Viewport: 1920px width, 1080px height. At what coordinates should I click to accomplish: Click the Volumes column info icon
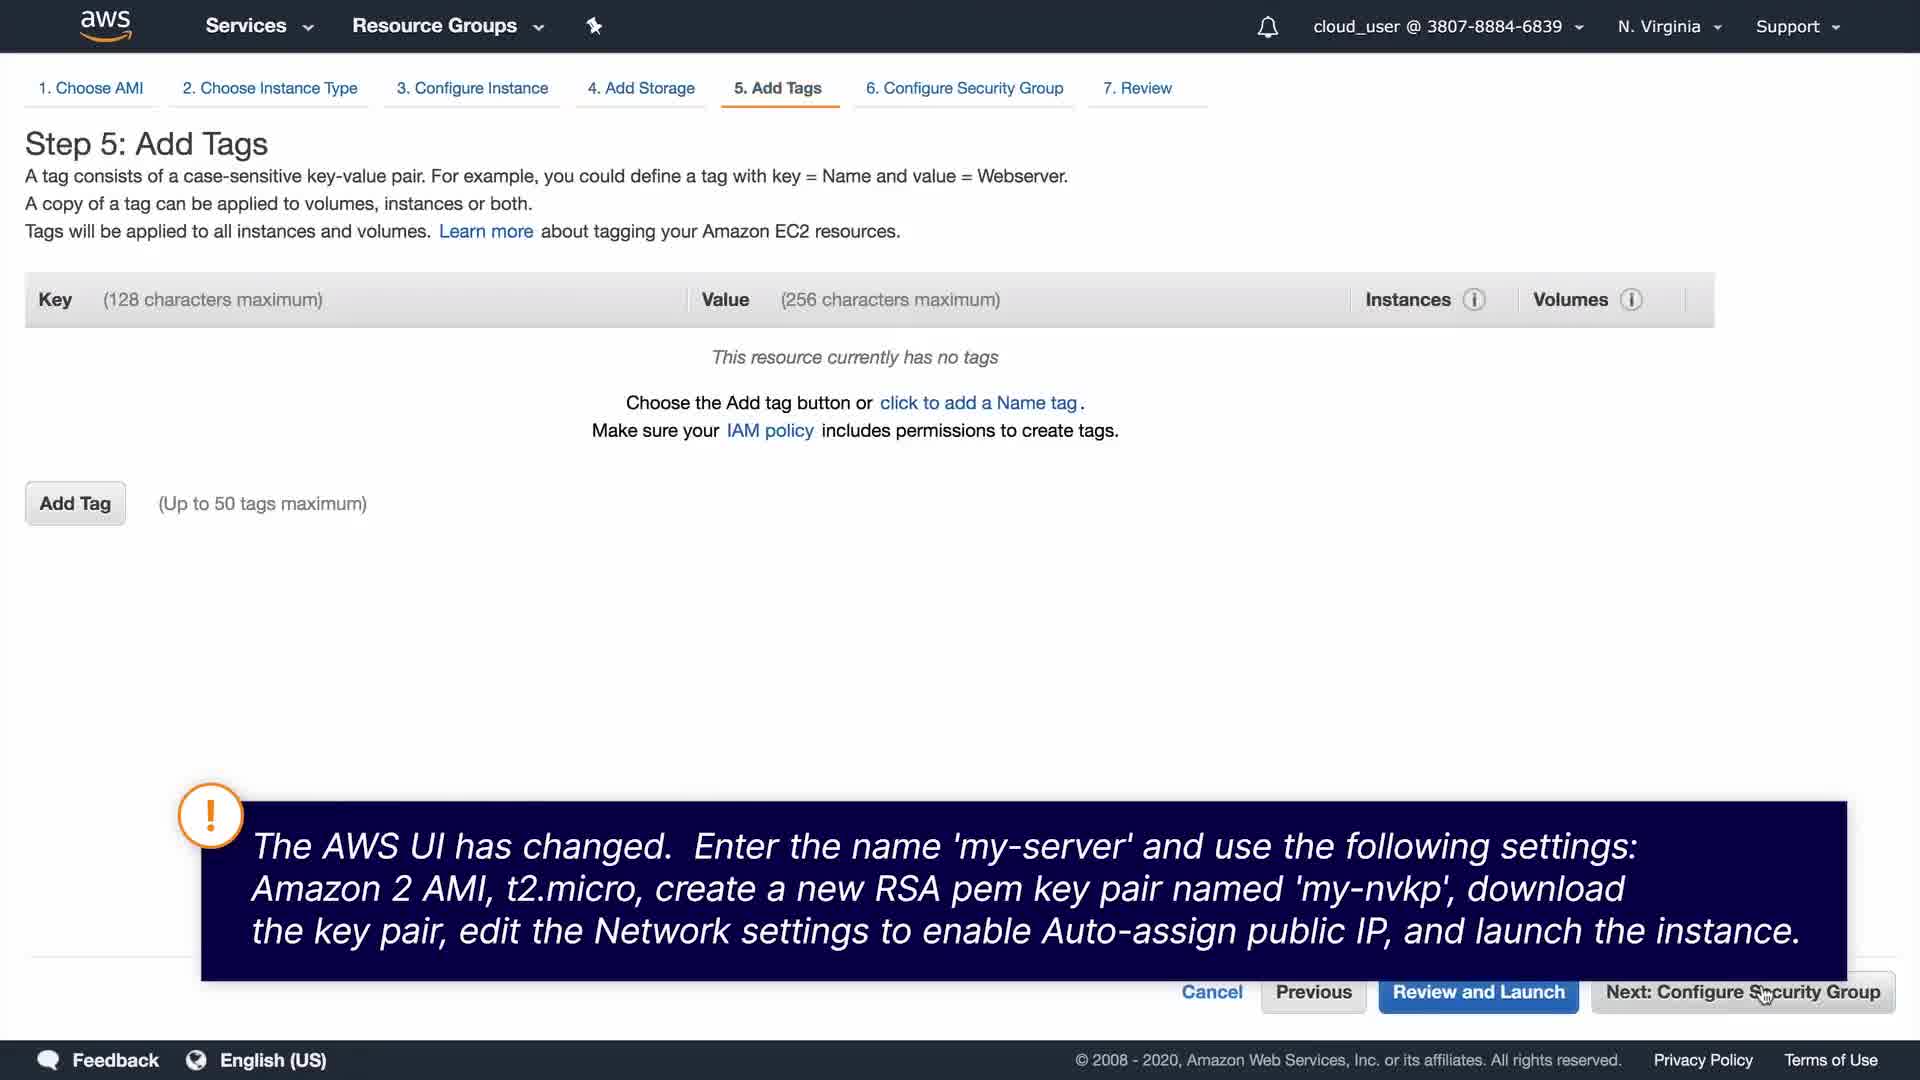click(1631, 300)
